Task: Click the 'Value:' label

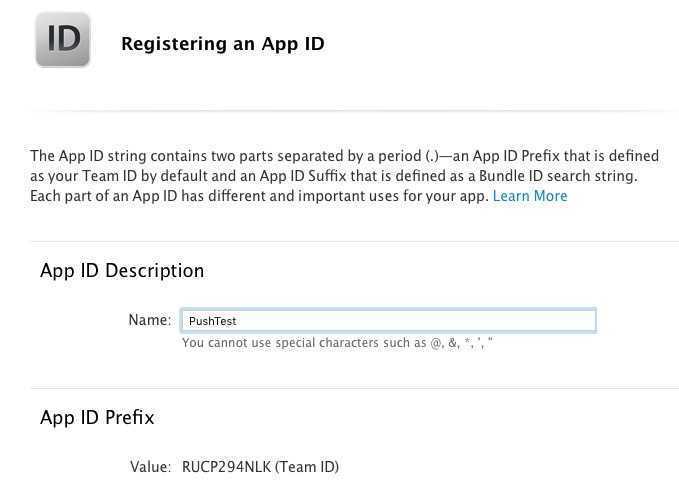Action: tap(150, 467)
